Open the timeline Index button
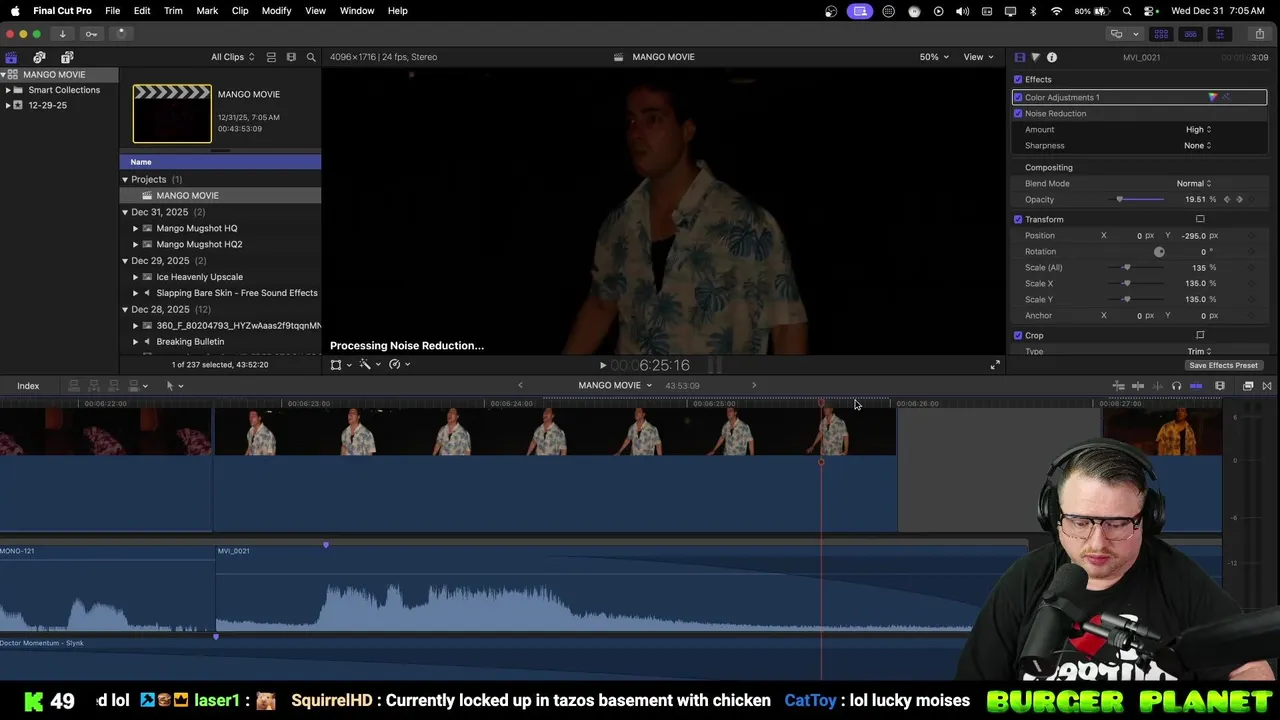Screen dimensions: 1280x720 pos(28,386)
